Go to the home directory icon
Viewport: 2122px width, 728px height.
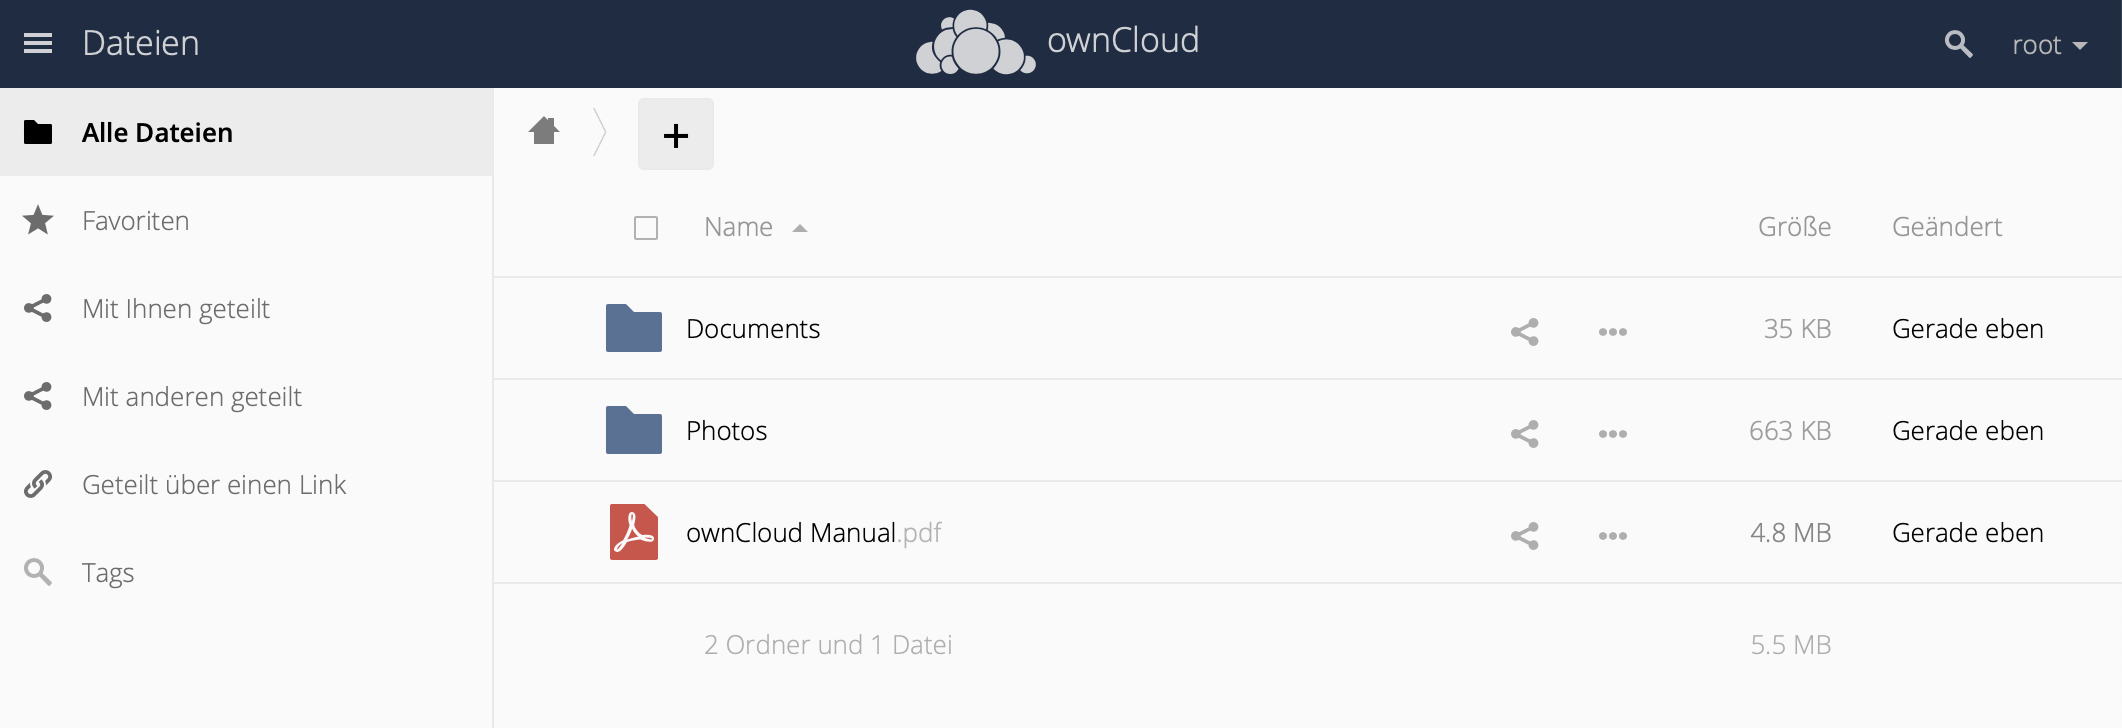(x=544, y=131)
